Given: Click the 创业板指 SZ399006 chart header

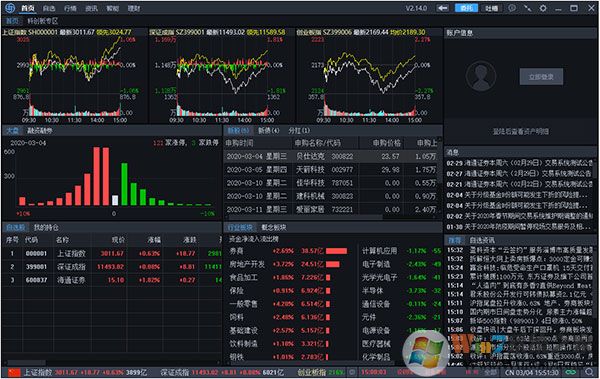Looking at the screenshot, I should click(x=361, y=32).
